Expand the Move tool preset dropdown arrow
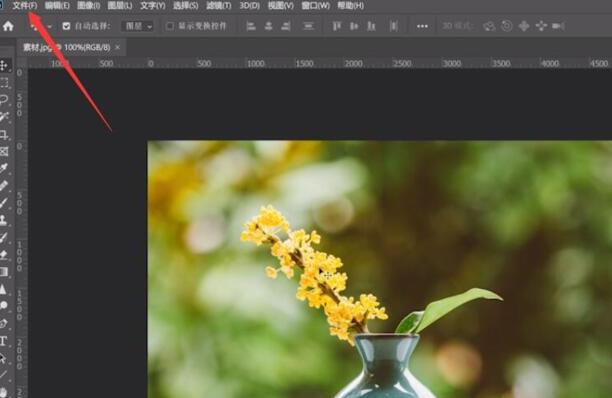 [x=50, y=27]
